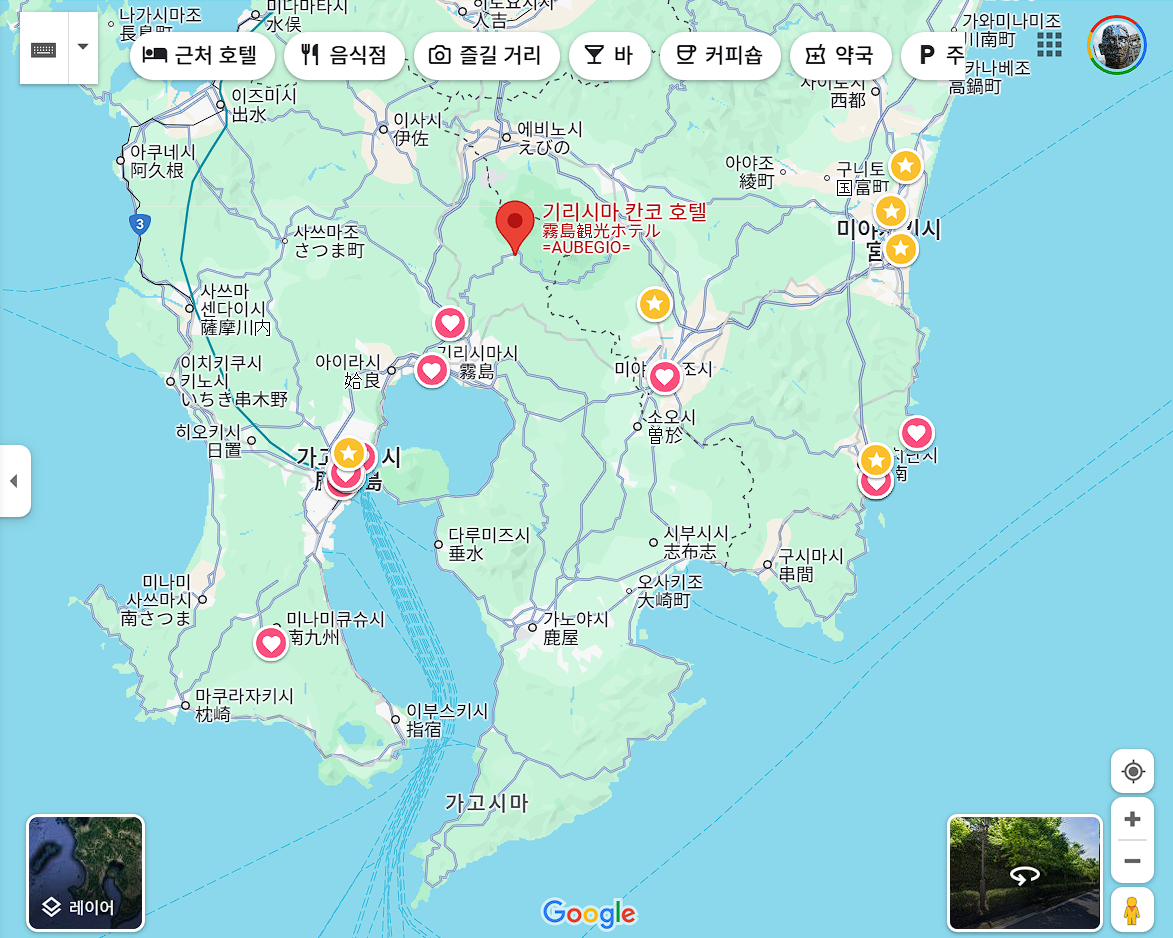The width and height of the screenshot is (1173, 938).
Task: Click the 소오시 曽於 city label
Action: (671, 426)
